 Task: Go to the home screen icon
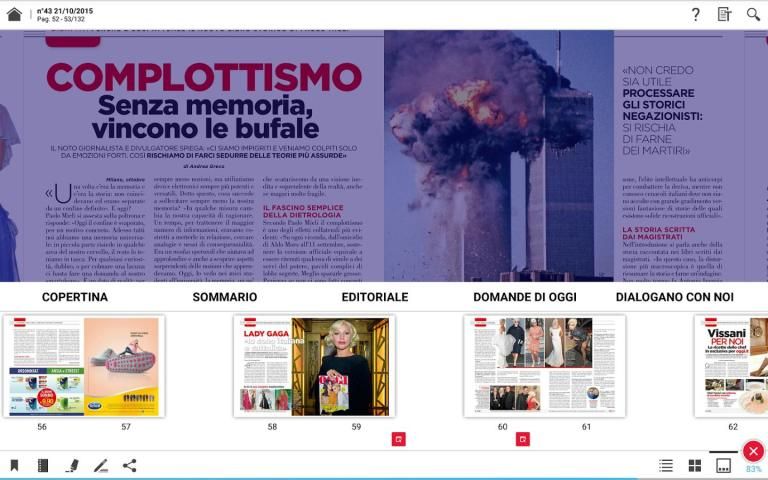coord(14,14)
